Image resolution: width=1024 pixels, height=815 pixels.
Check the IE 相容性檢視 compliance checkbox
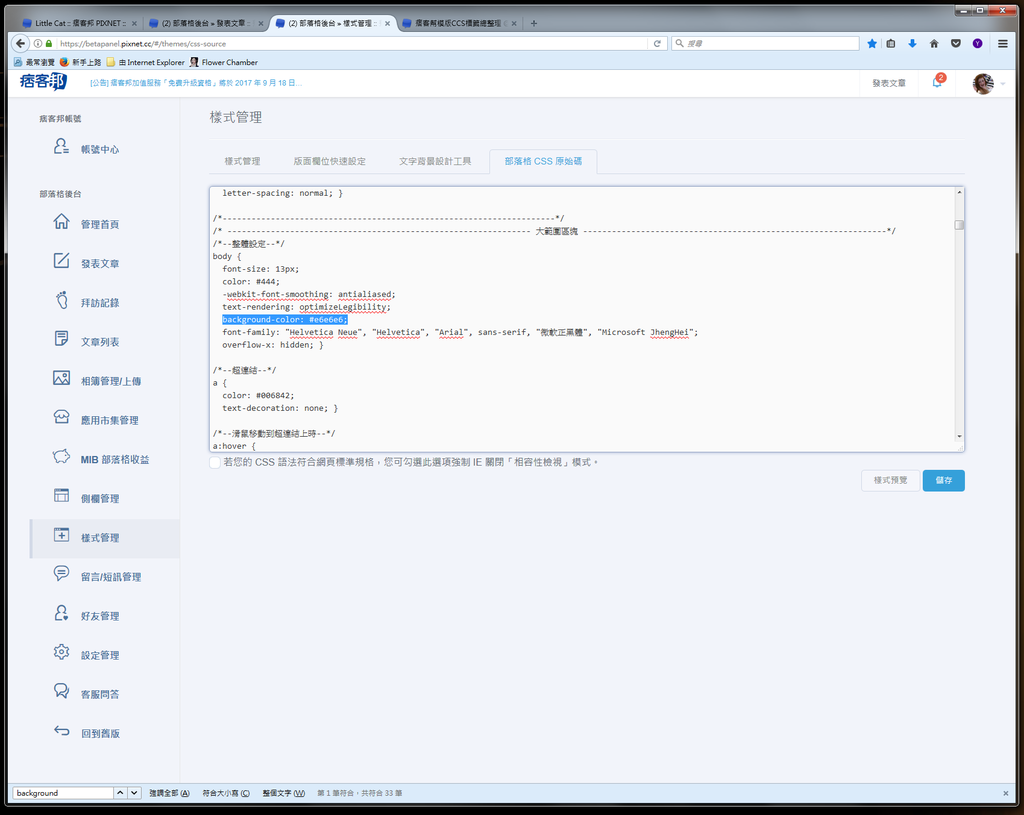[x=215, y=462]
